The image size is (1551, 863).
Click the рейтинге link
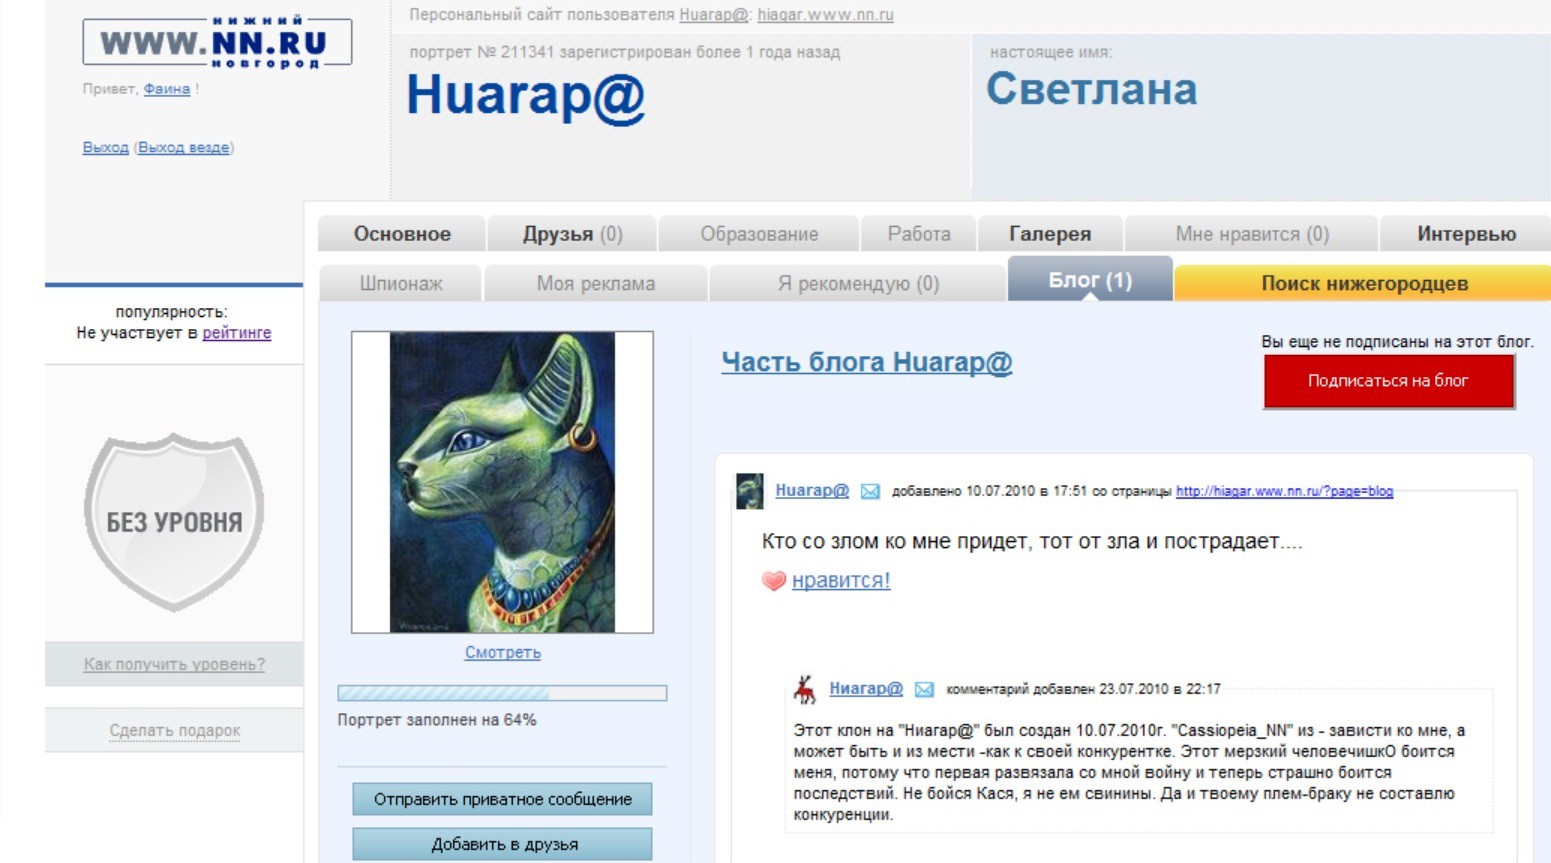point(237,333)
